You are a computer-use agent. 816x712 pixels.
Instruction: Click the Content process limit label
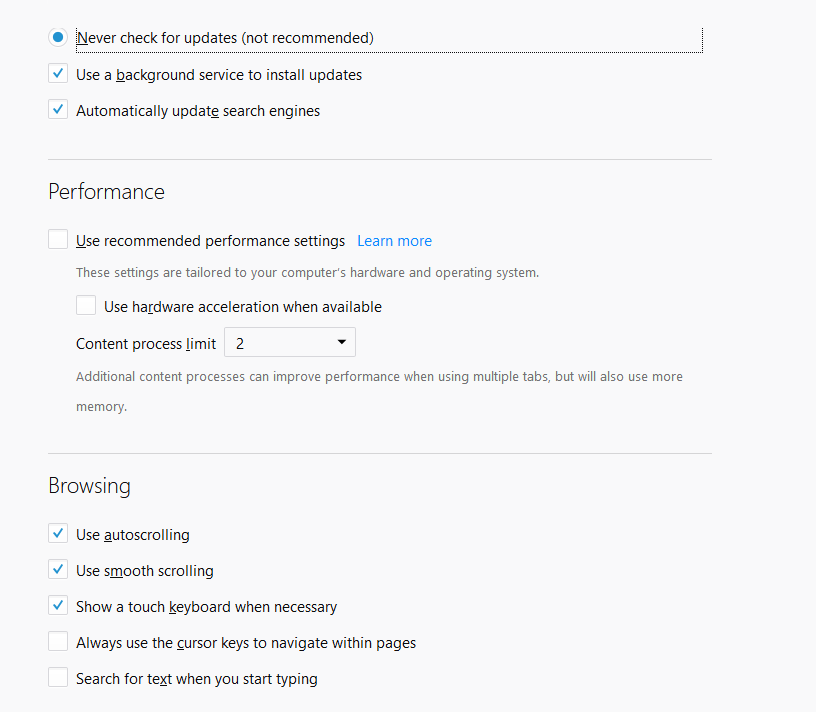(x=146, y=344)
